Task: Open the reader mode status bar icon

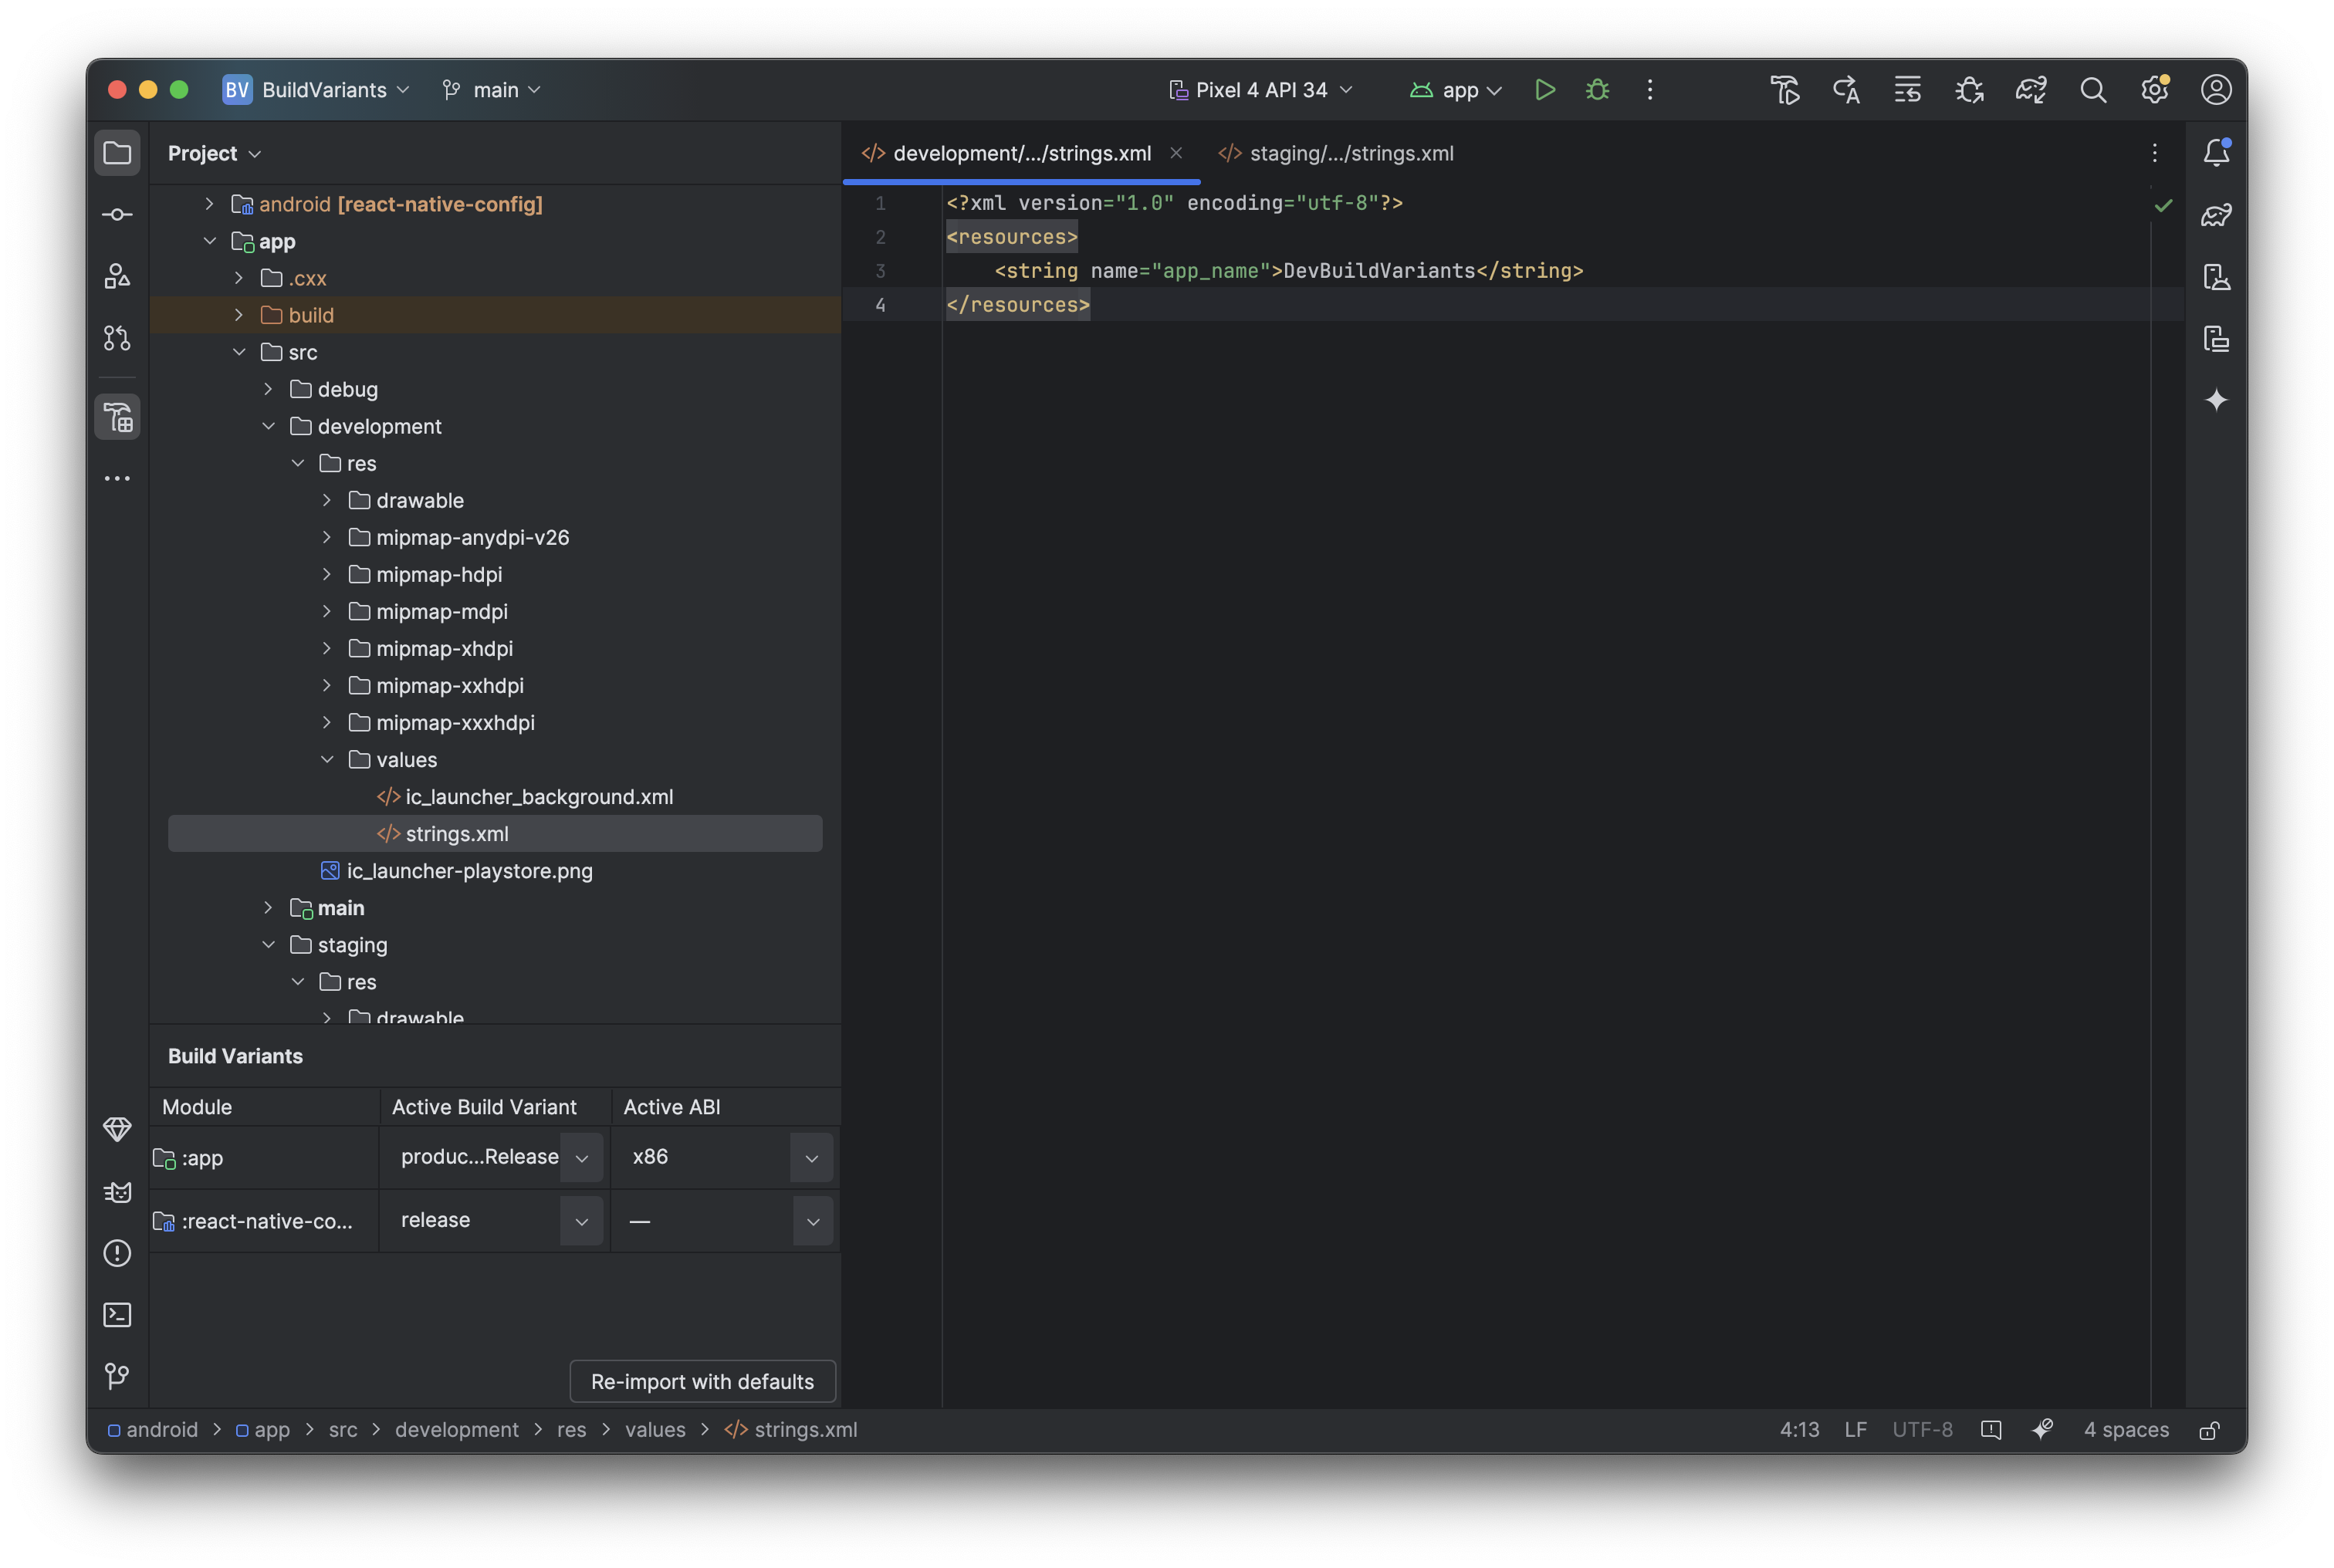Action: 1991,1430
